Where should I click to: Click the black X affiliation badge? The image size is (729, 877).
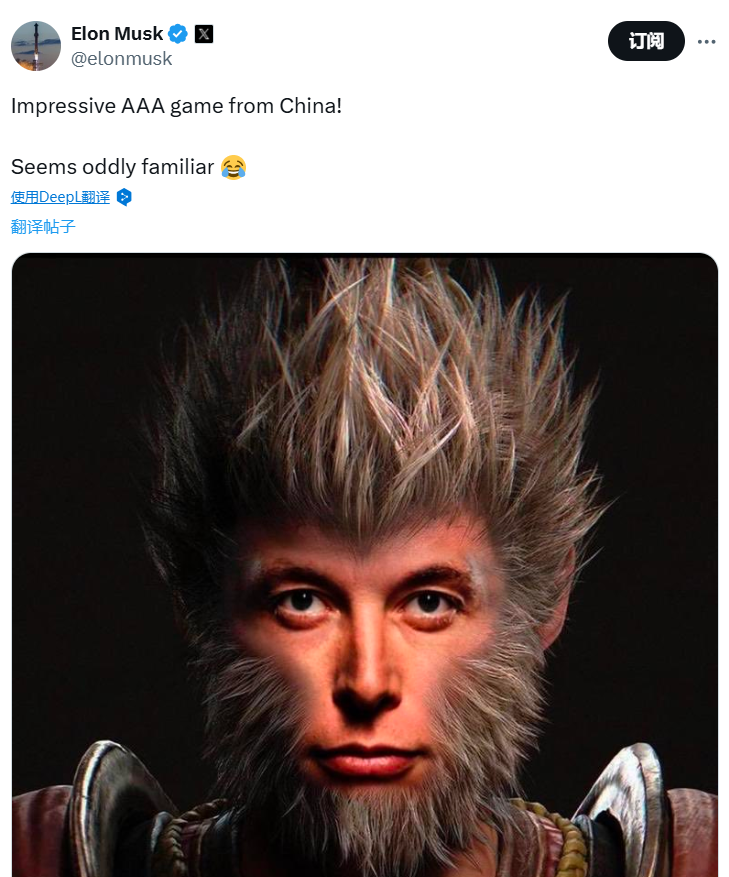(x=204, y=34)
